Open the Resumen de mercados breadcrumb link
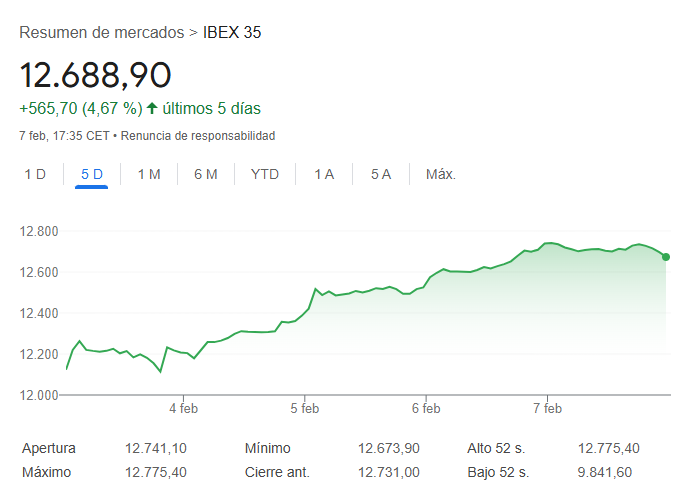 (101, 33)
